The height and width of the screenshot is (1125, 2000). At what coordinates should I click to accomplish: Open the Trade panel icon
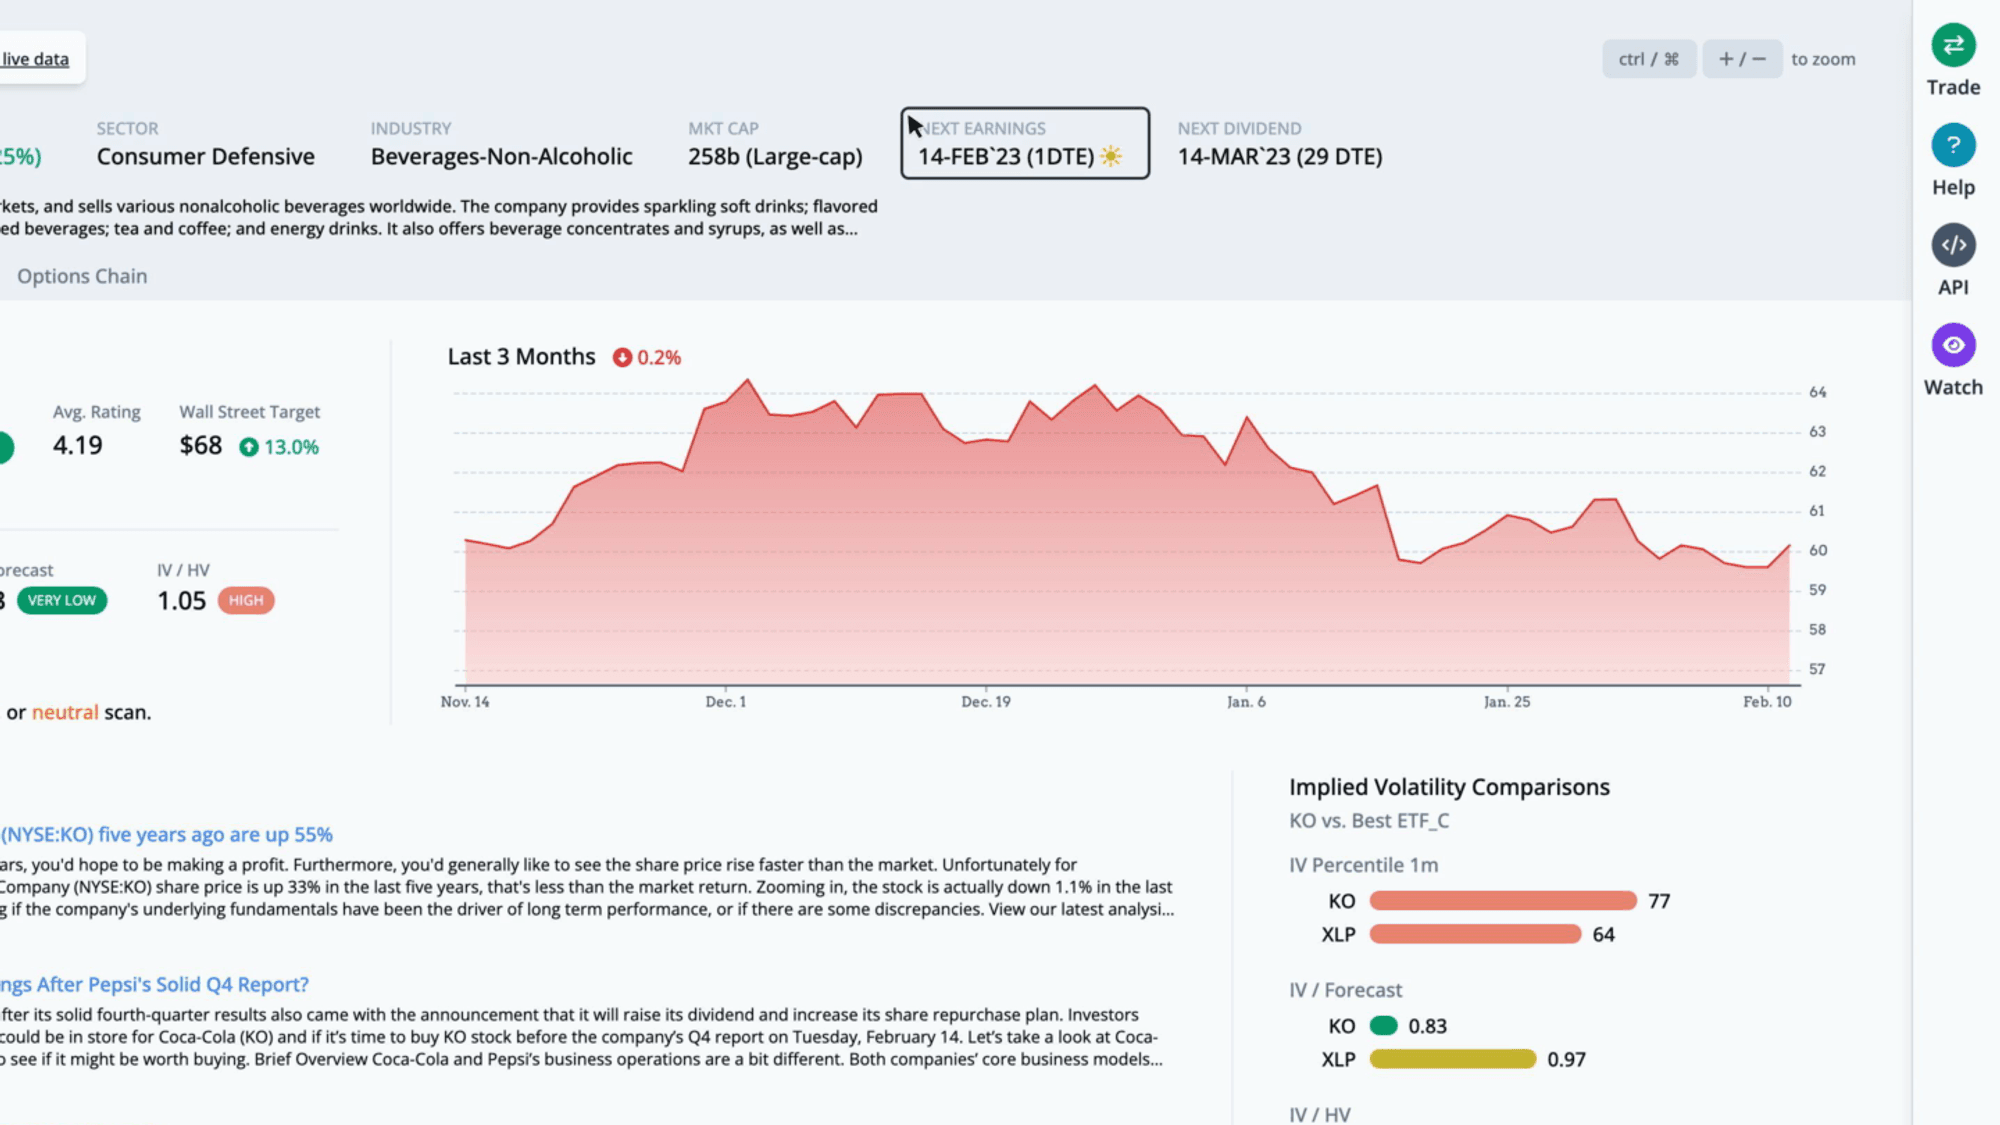coord(1953,45)
